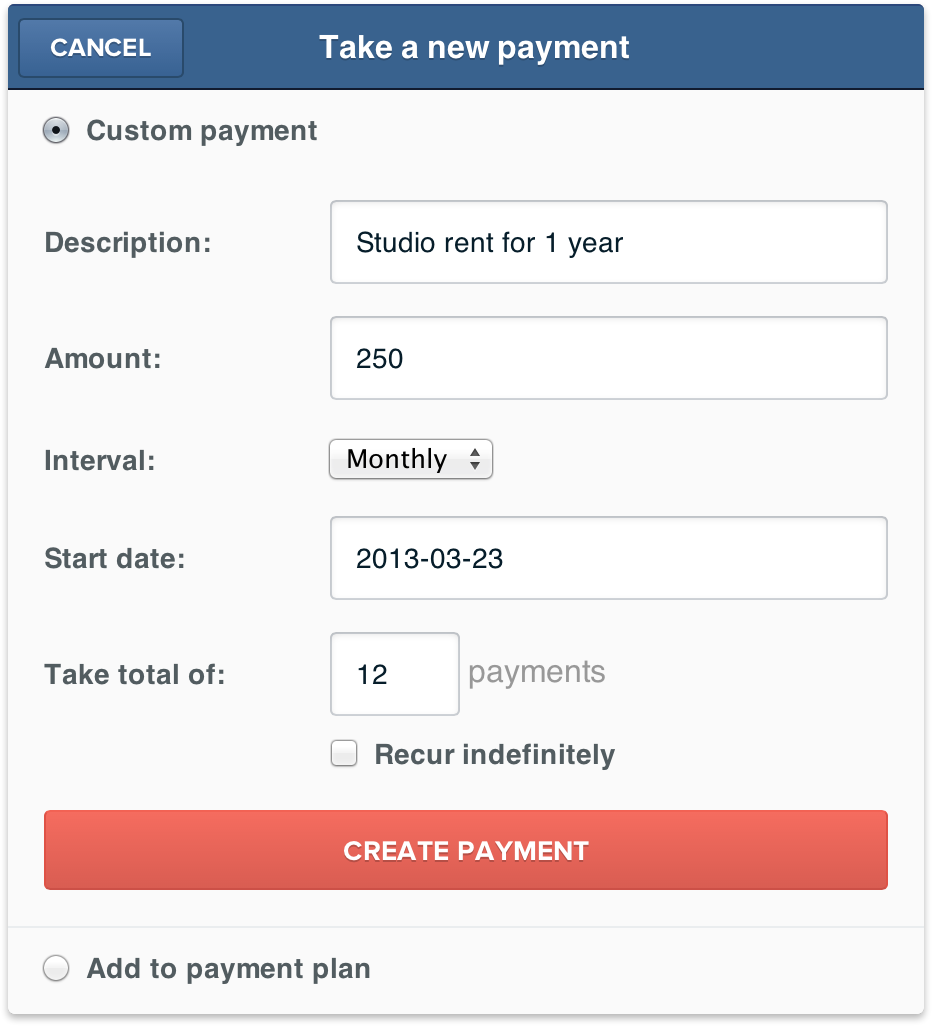Click the gray payments suffix text
This screenshot has height=1026, width=932.
pos(537,673)
